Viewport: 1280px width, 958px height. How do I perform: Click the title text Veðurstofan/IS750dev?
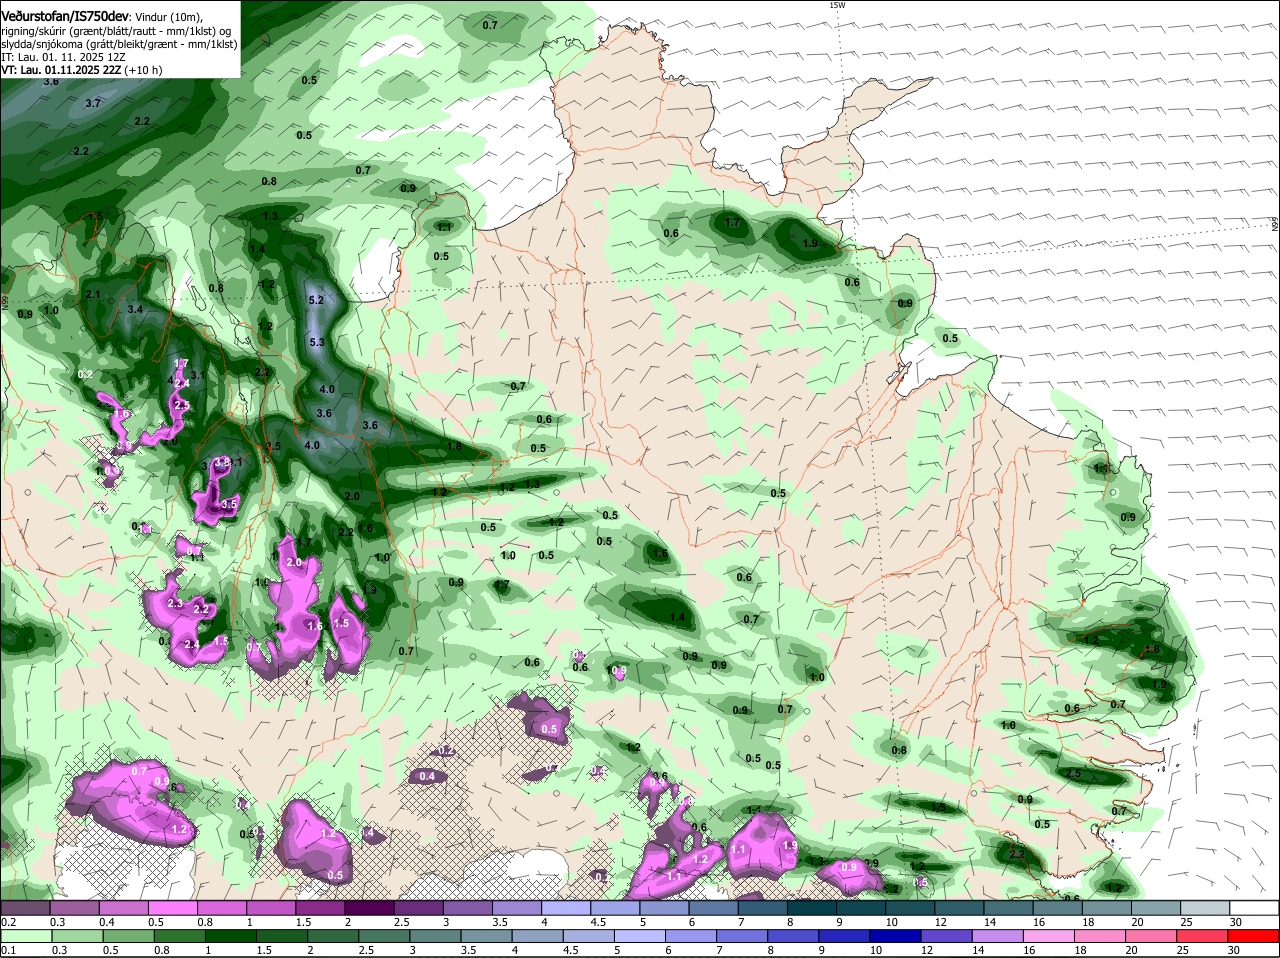[64, 15]
